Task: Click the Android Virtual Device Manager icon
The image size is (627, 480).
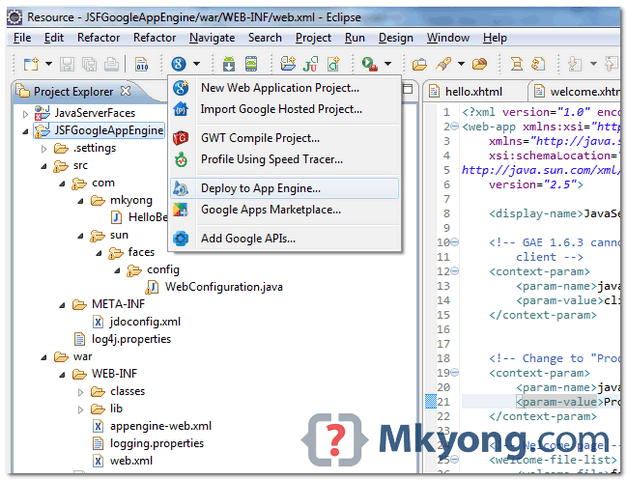Action: [251, 64]
